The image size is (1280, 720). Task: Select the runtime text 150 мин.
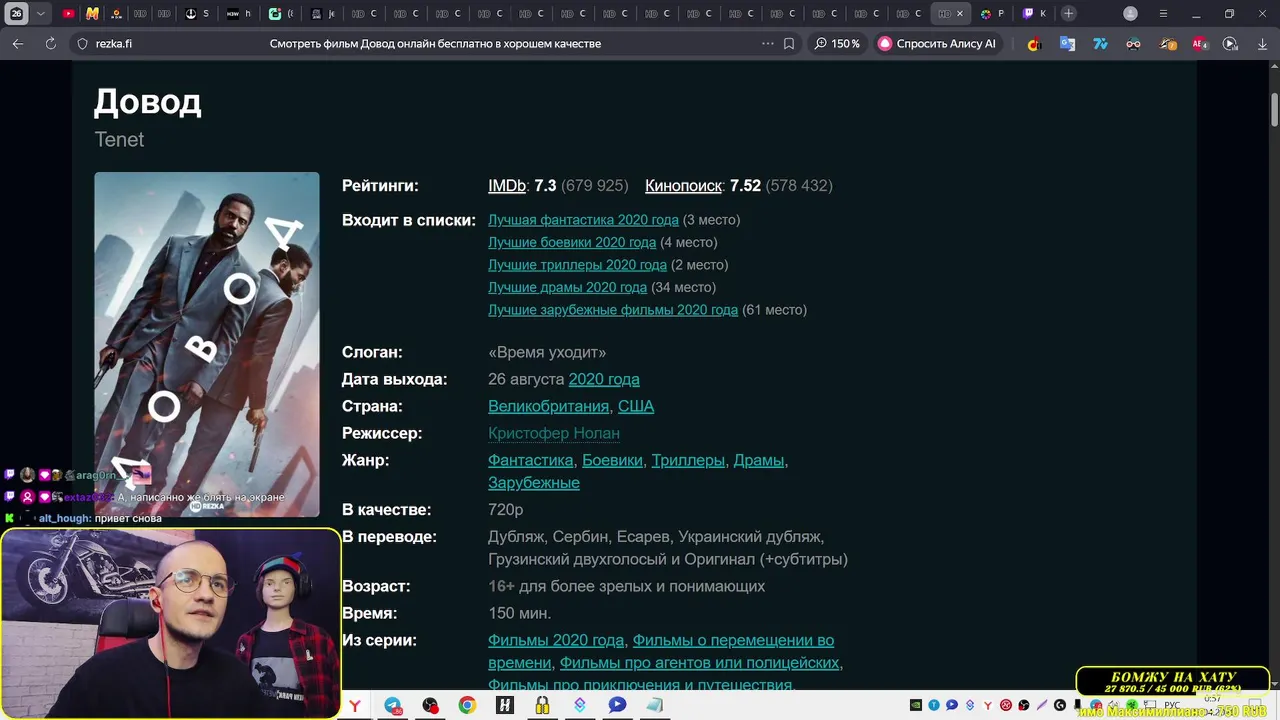point(520,613)
